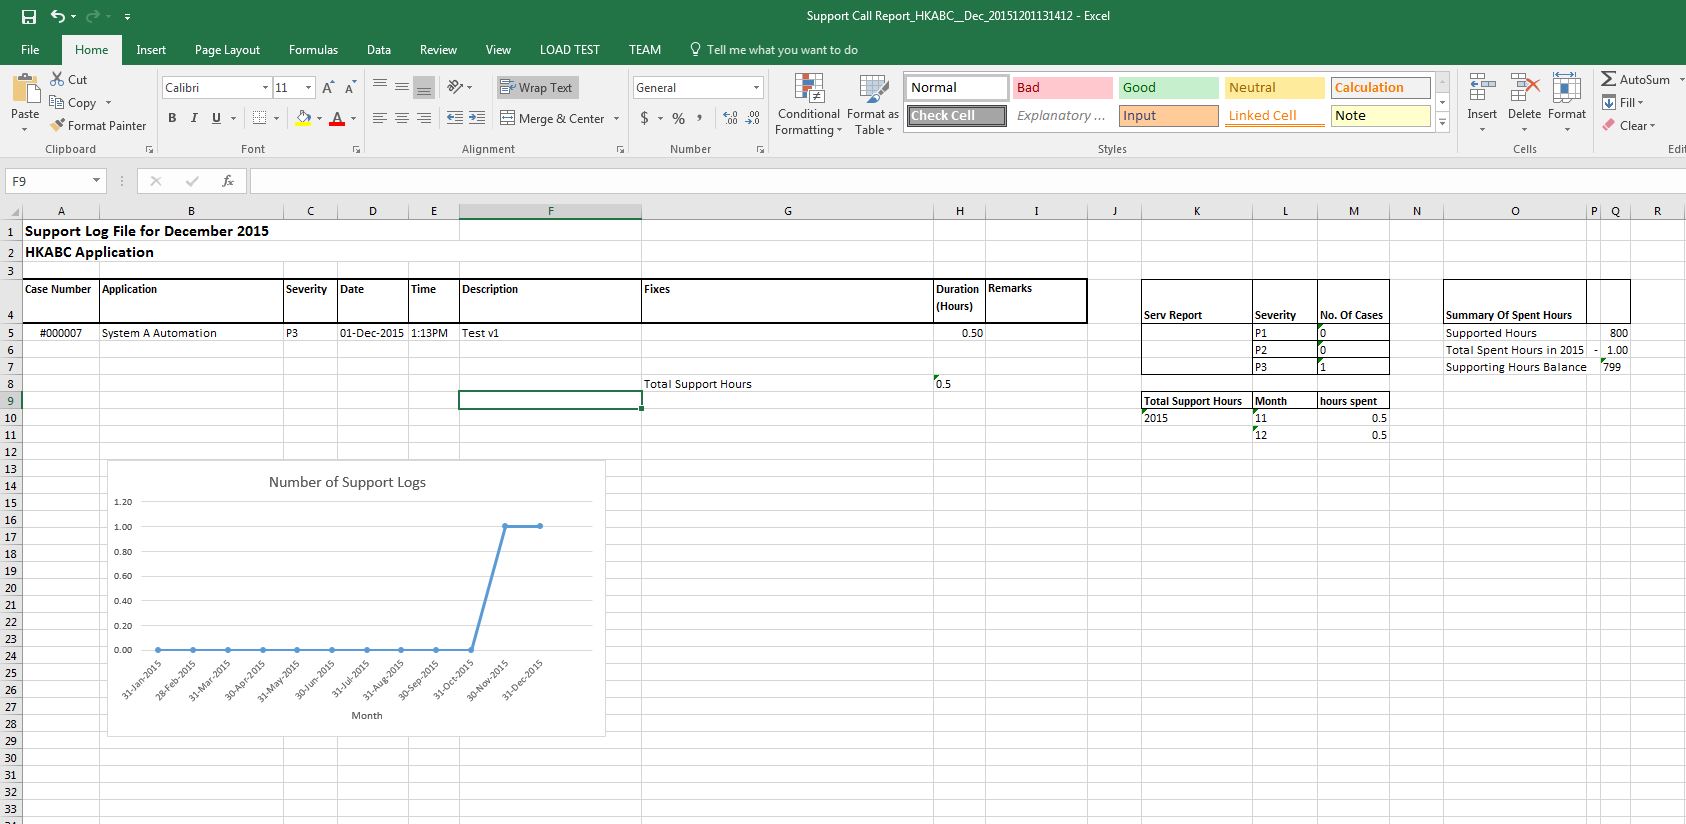Apply percent style number format
This screenshot has height=824, width=1686.
point(678,118)
